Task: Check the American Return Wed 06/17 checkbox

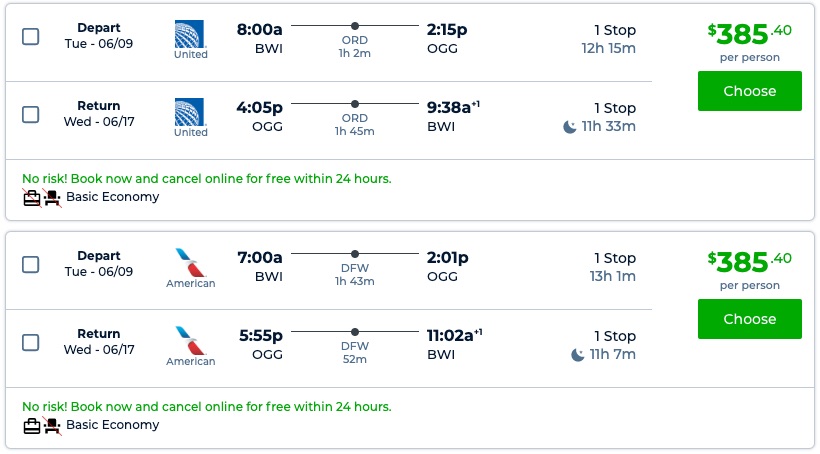Action: [31, 343]
